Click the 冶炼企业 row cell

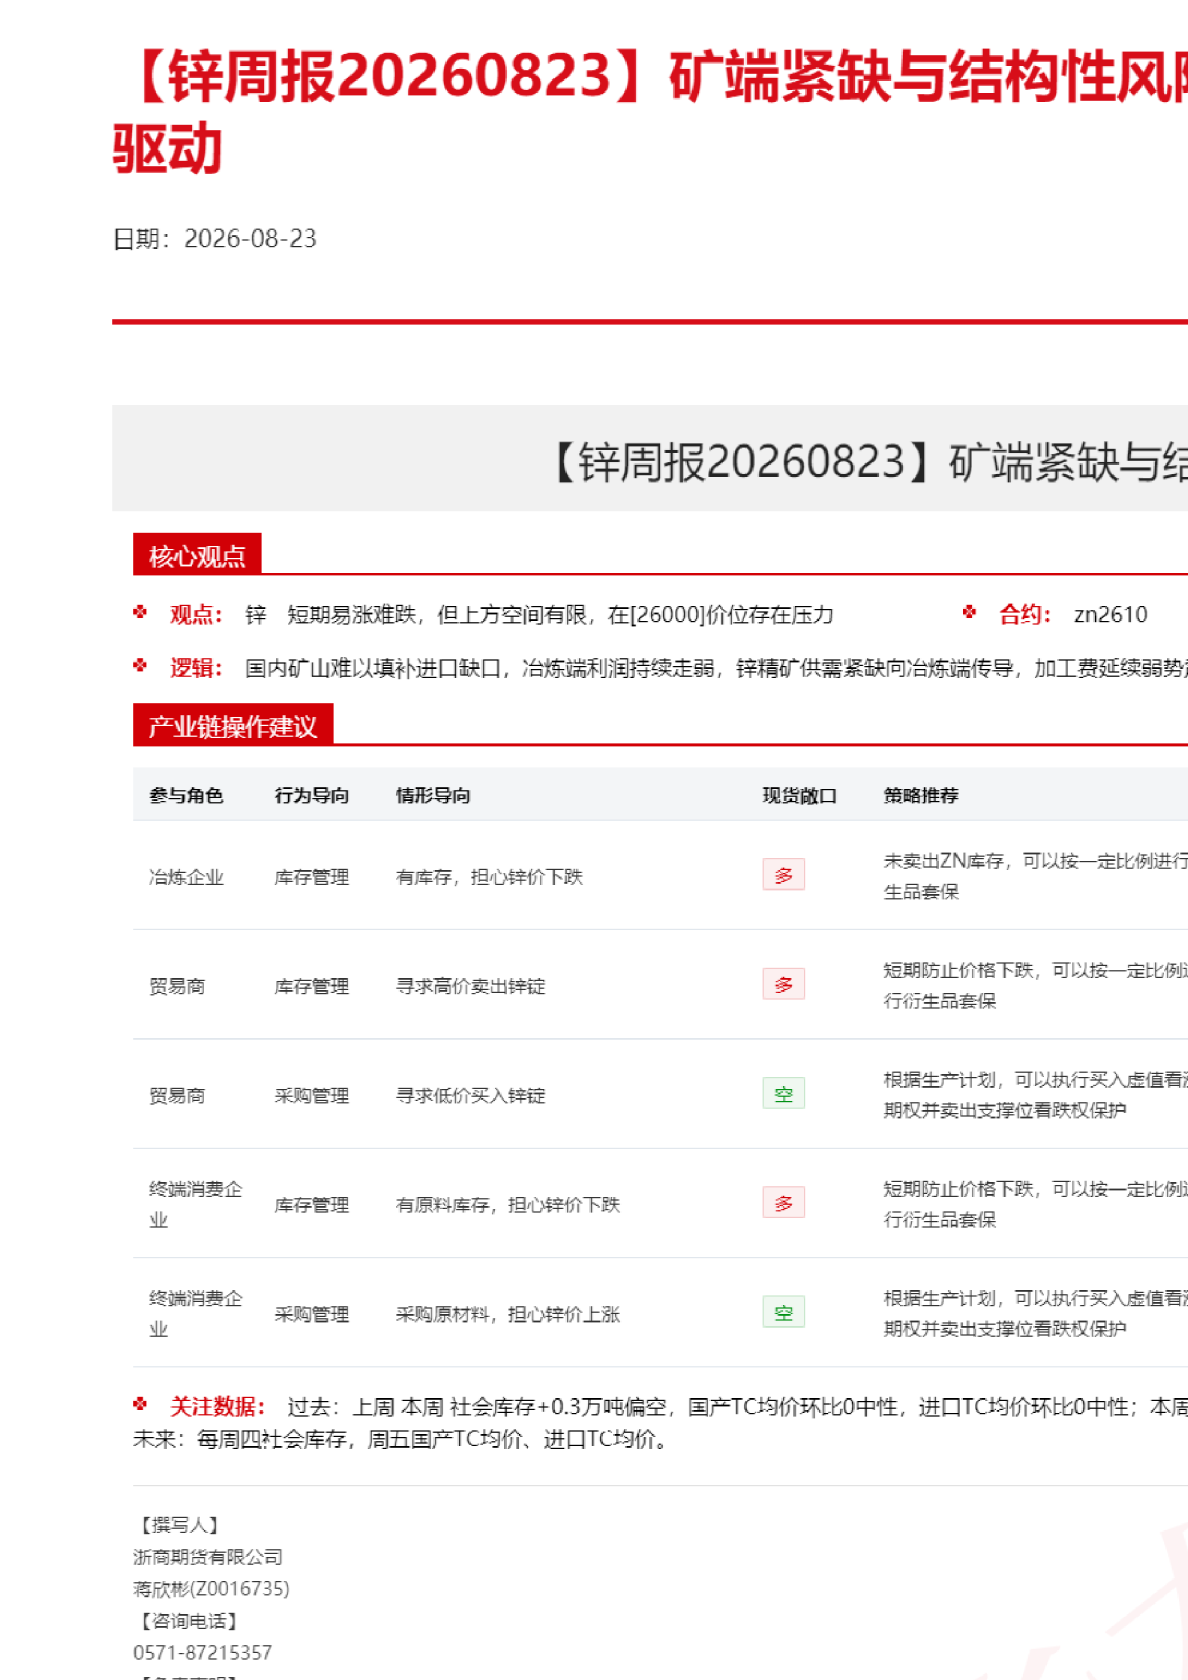186,877
